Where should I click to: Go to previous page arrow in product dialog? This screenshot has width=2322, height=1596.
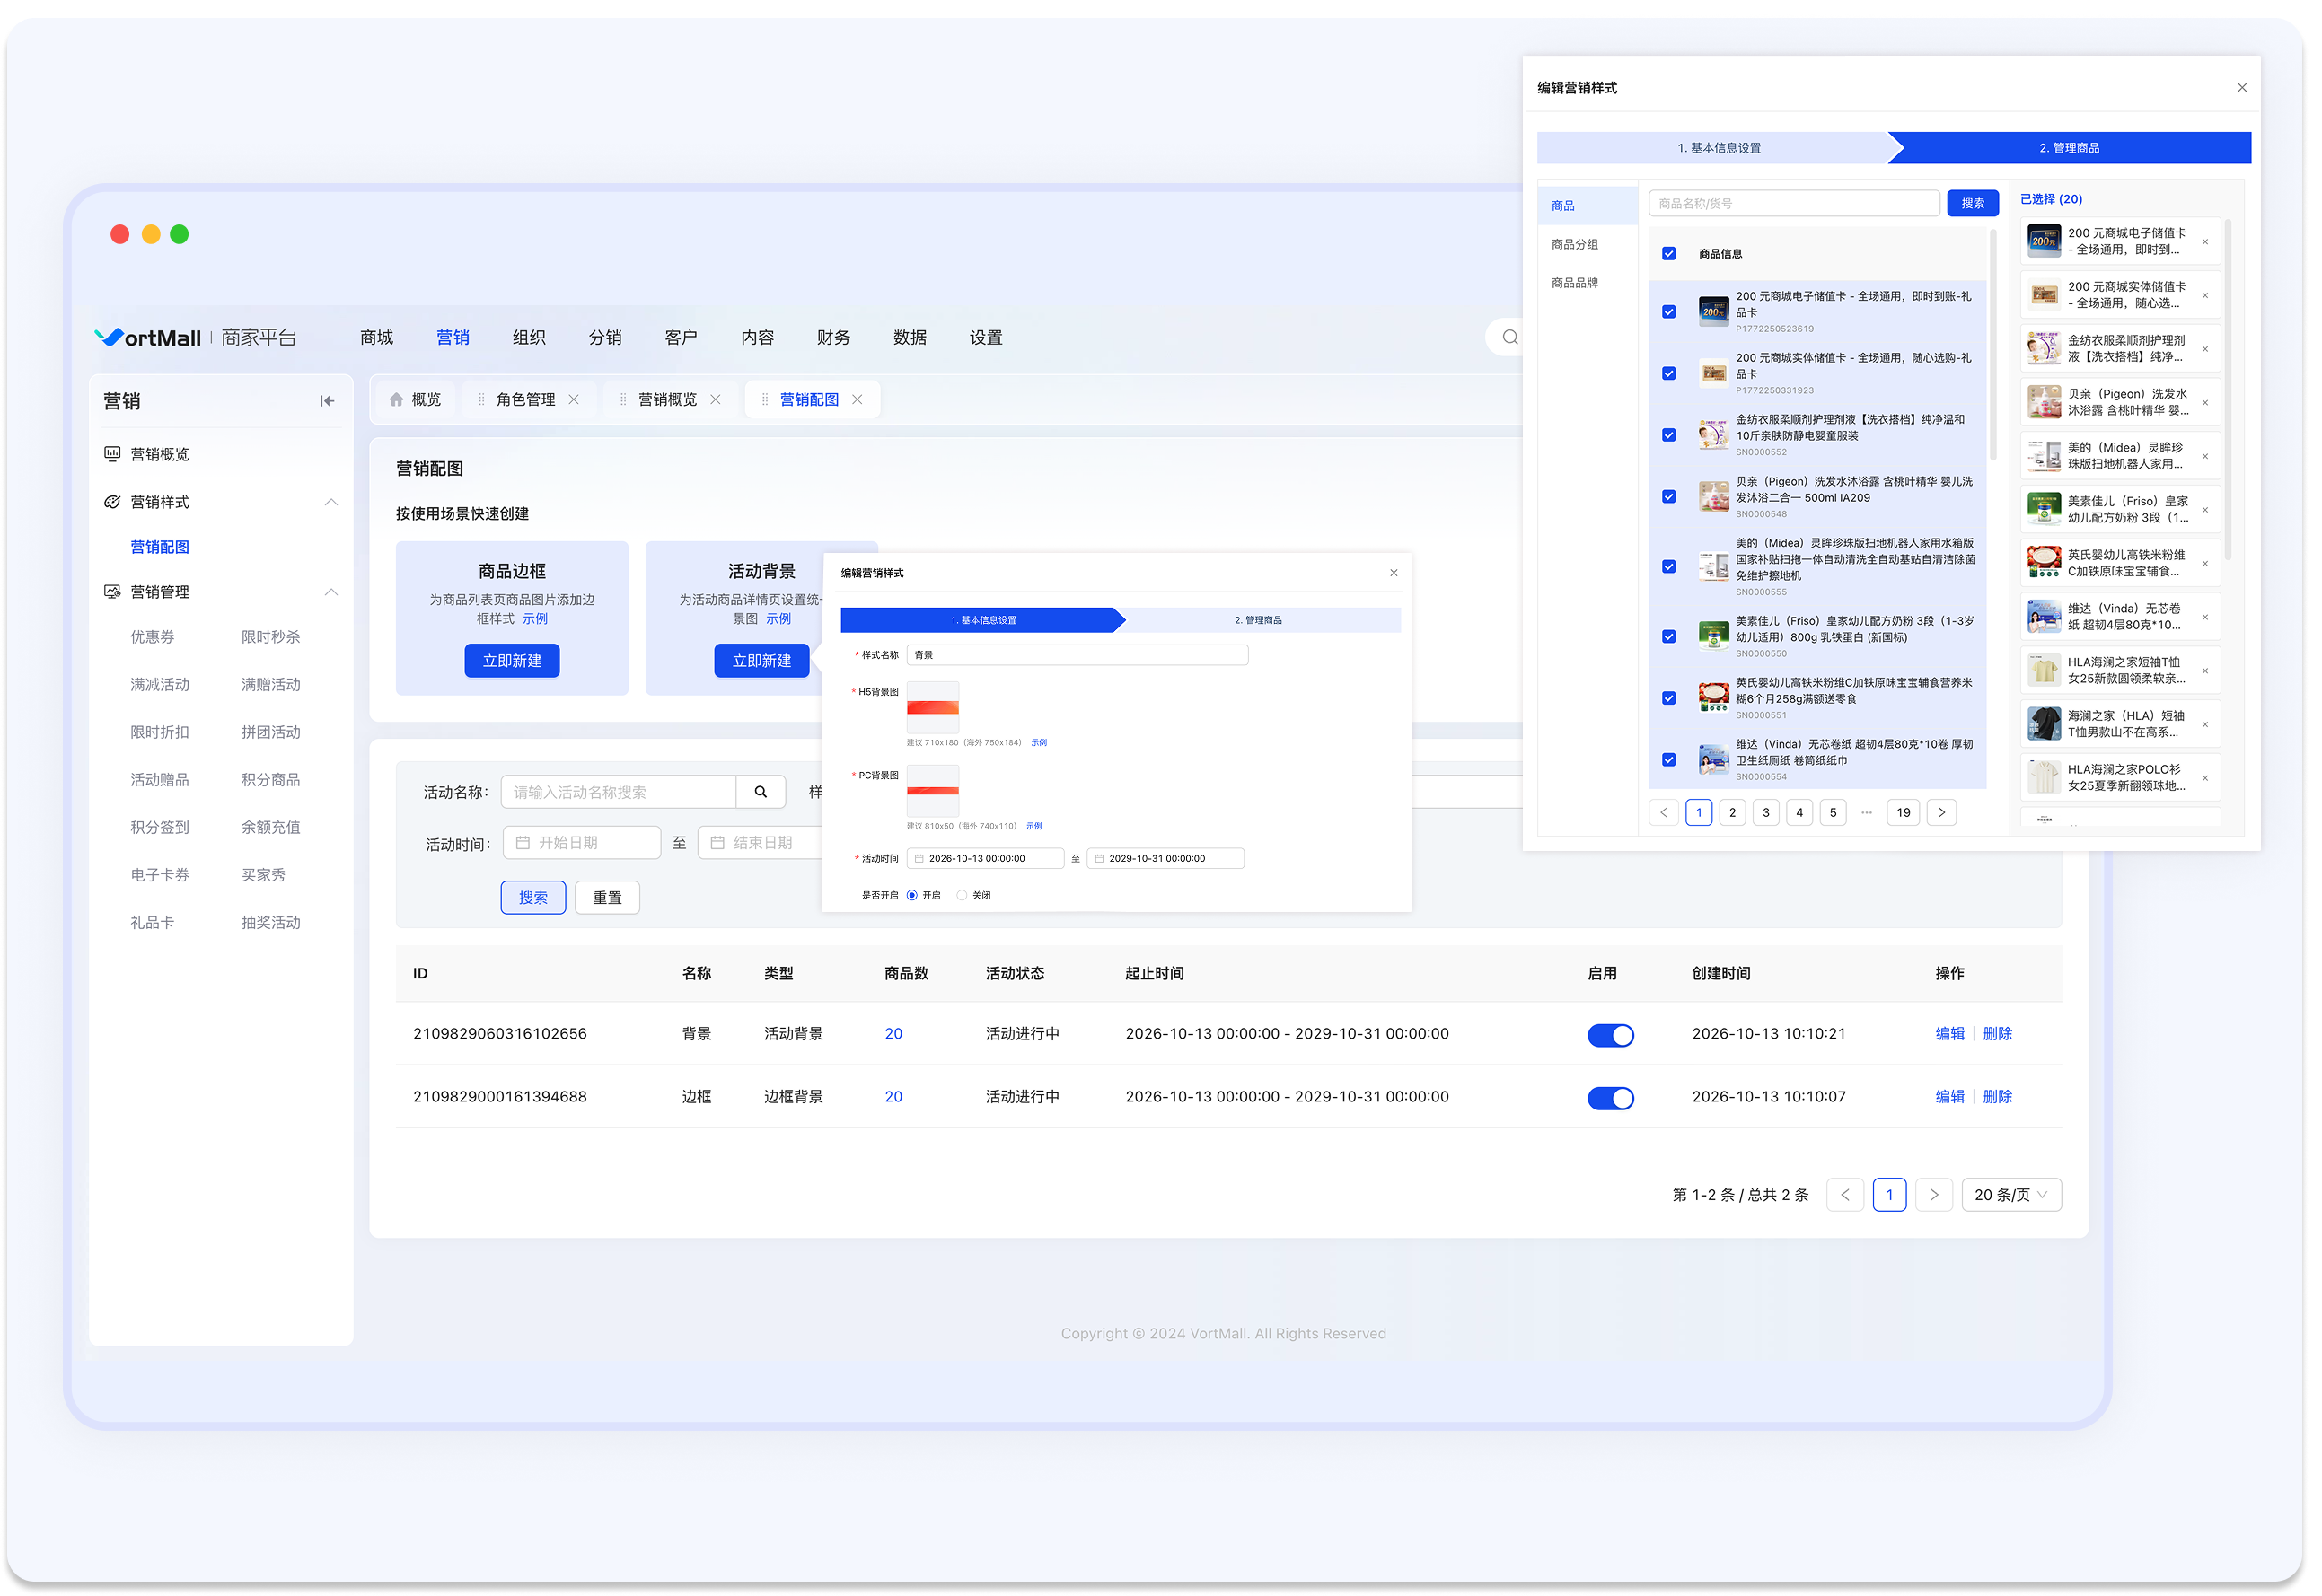click(x=1663, y=813)
